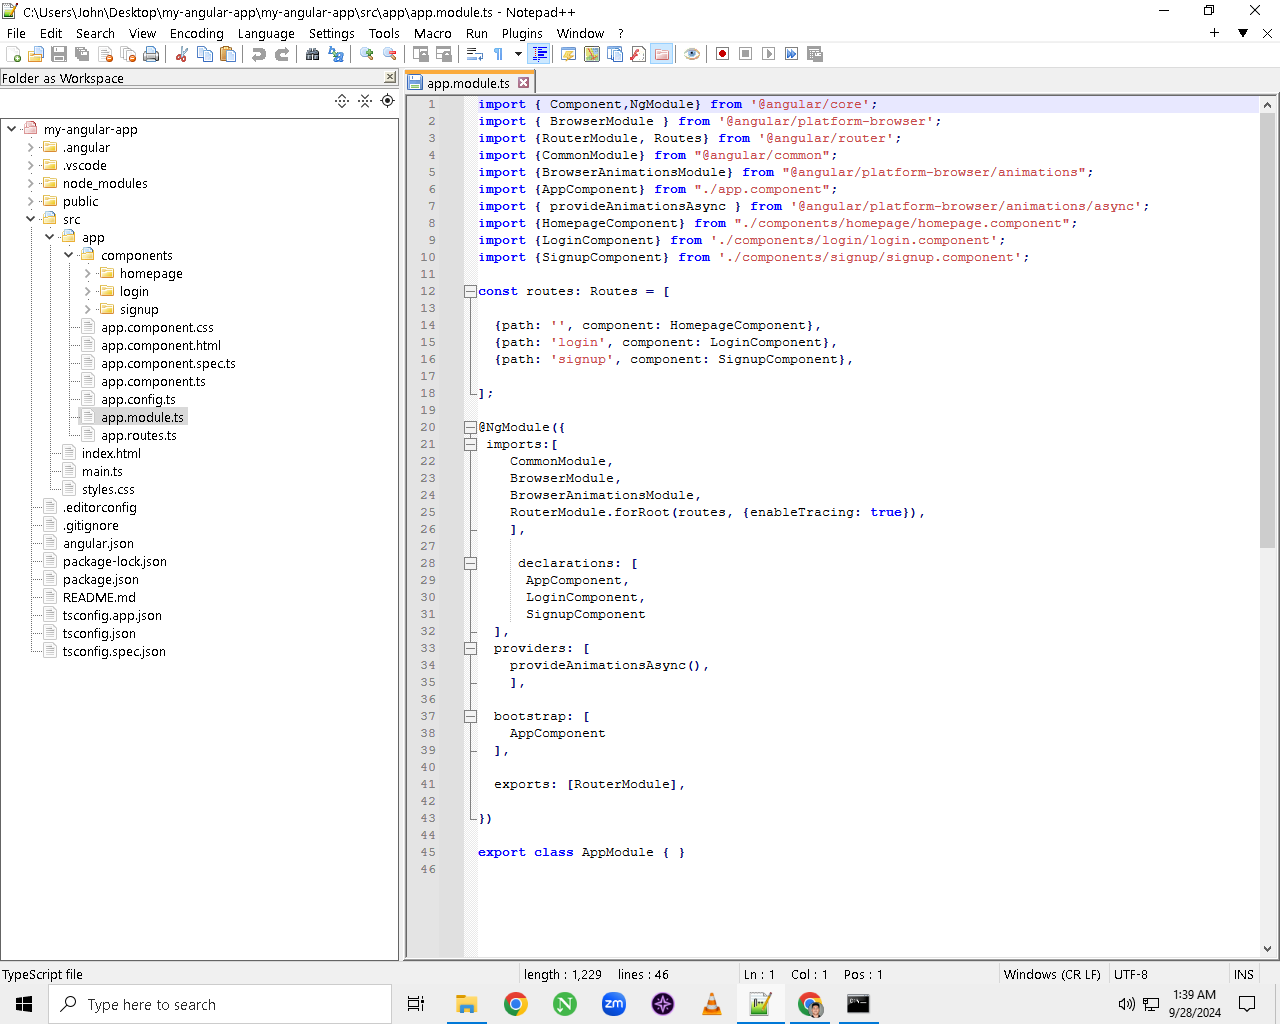
Task: Click the Cut scissors toolbar icon
Action: coord(182,54)
